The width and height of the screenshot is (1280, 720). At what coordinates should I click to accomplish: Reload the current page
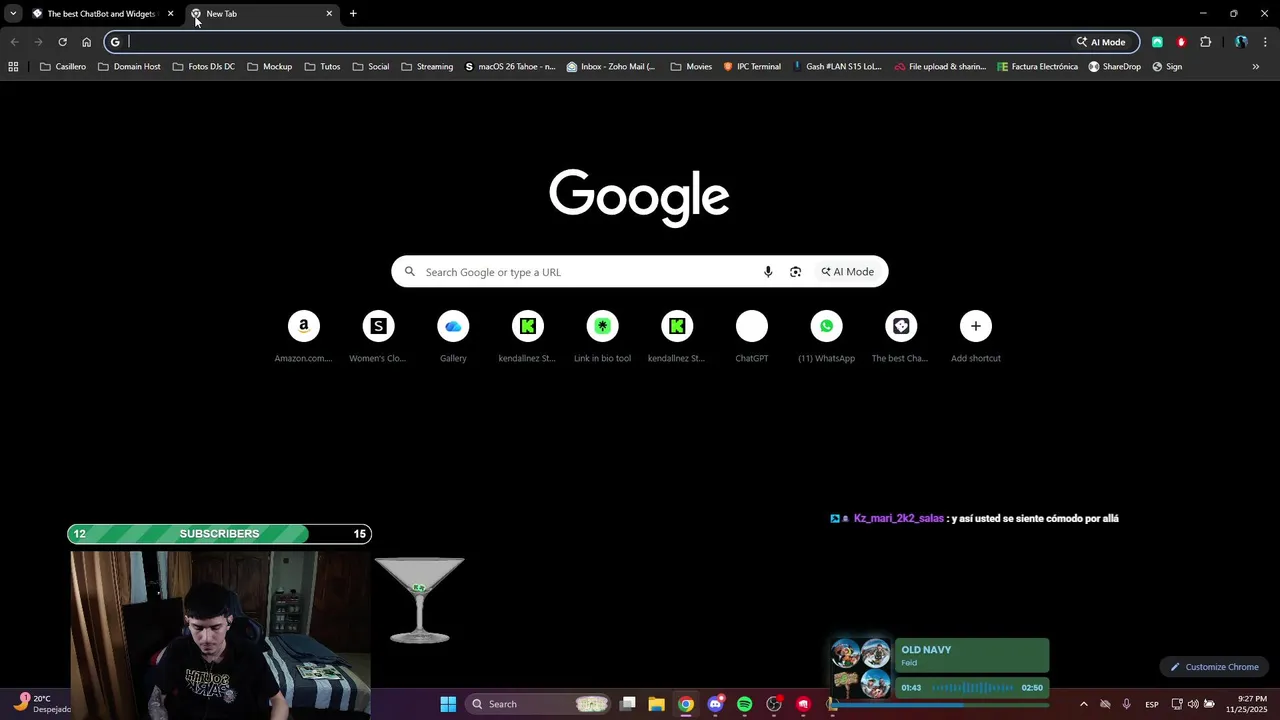62,42
